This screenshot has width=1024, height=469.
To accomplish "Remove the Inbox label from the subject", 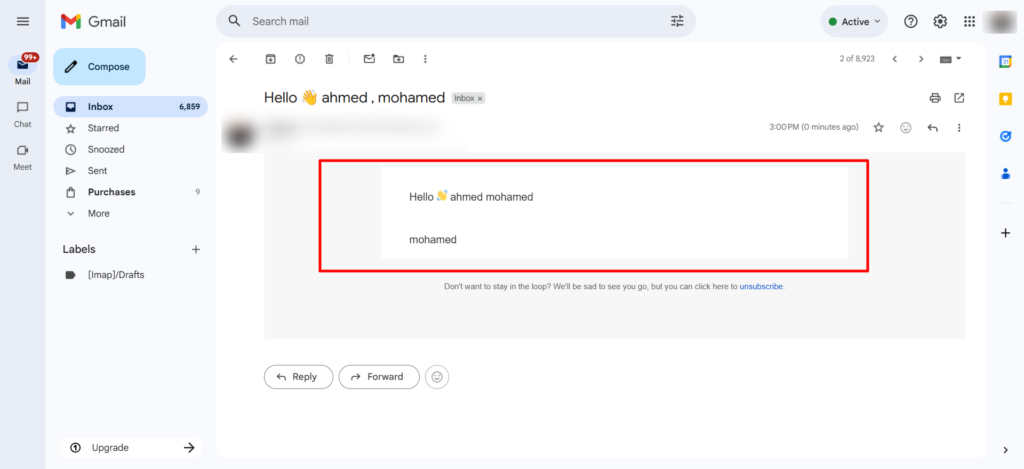I will (480, 99).
